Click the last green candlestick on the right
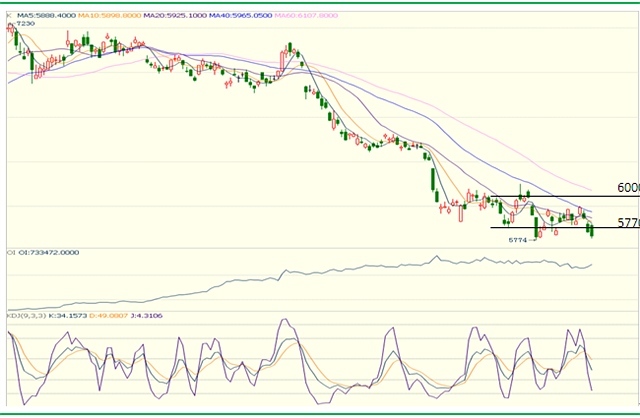Screen dimensions: 640x418 coord(592,230)
